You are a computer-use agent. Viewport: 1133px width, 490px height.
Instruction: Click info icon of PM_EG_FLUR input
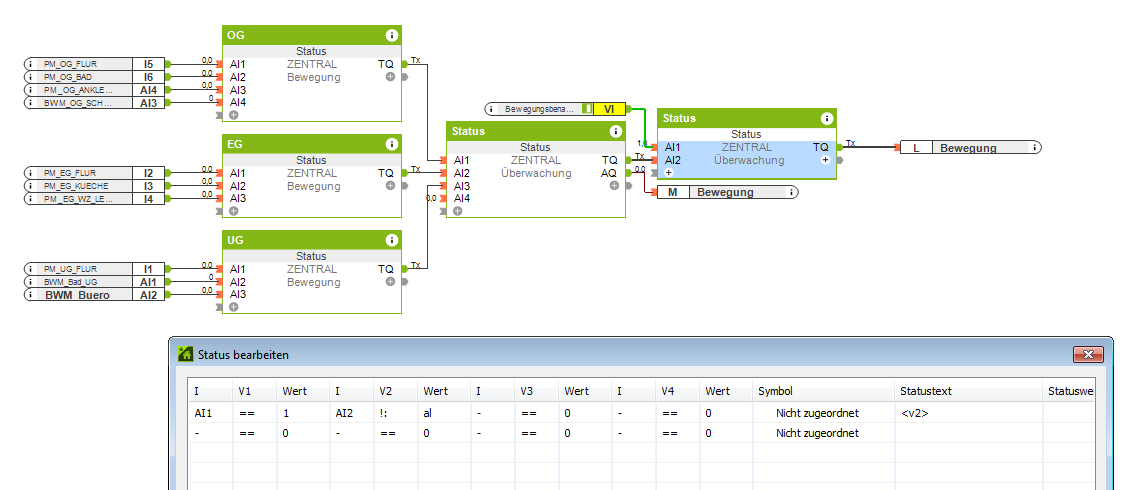click(30, 173)
